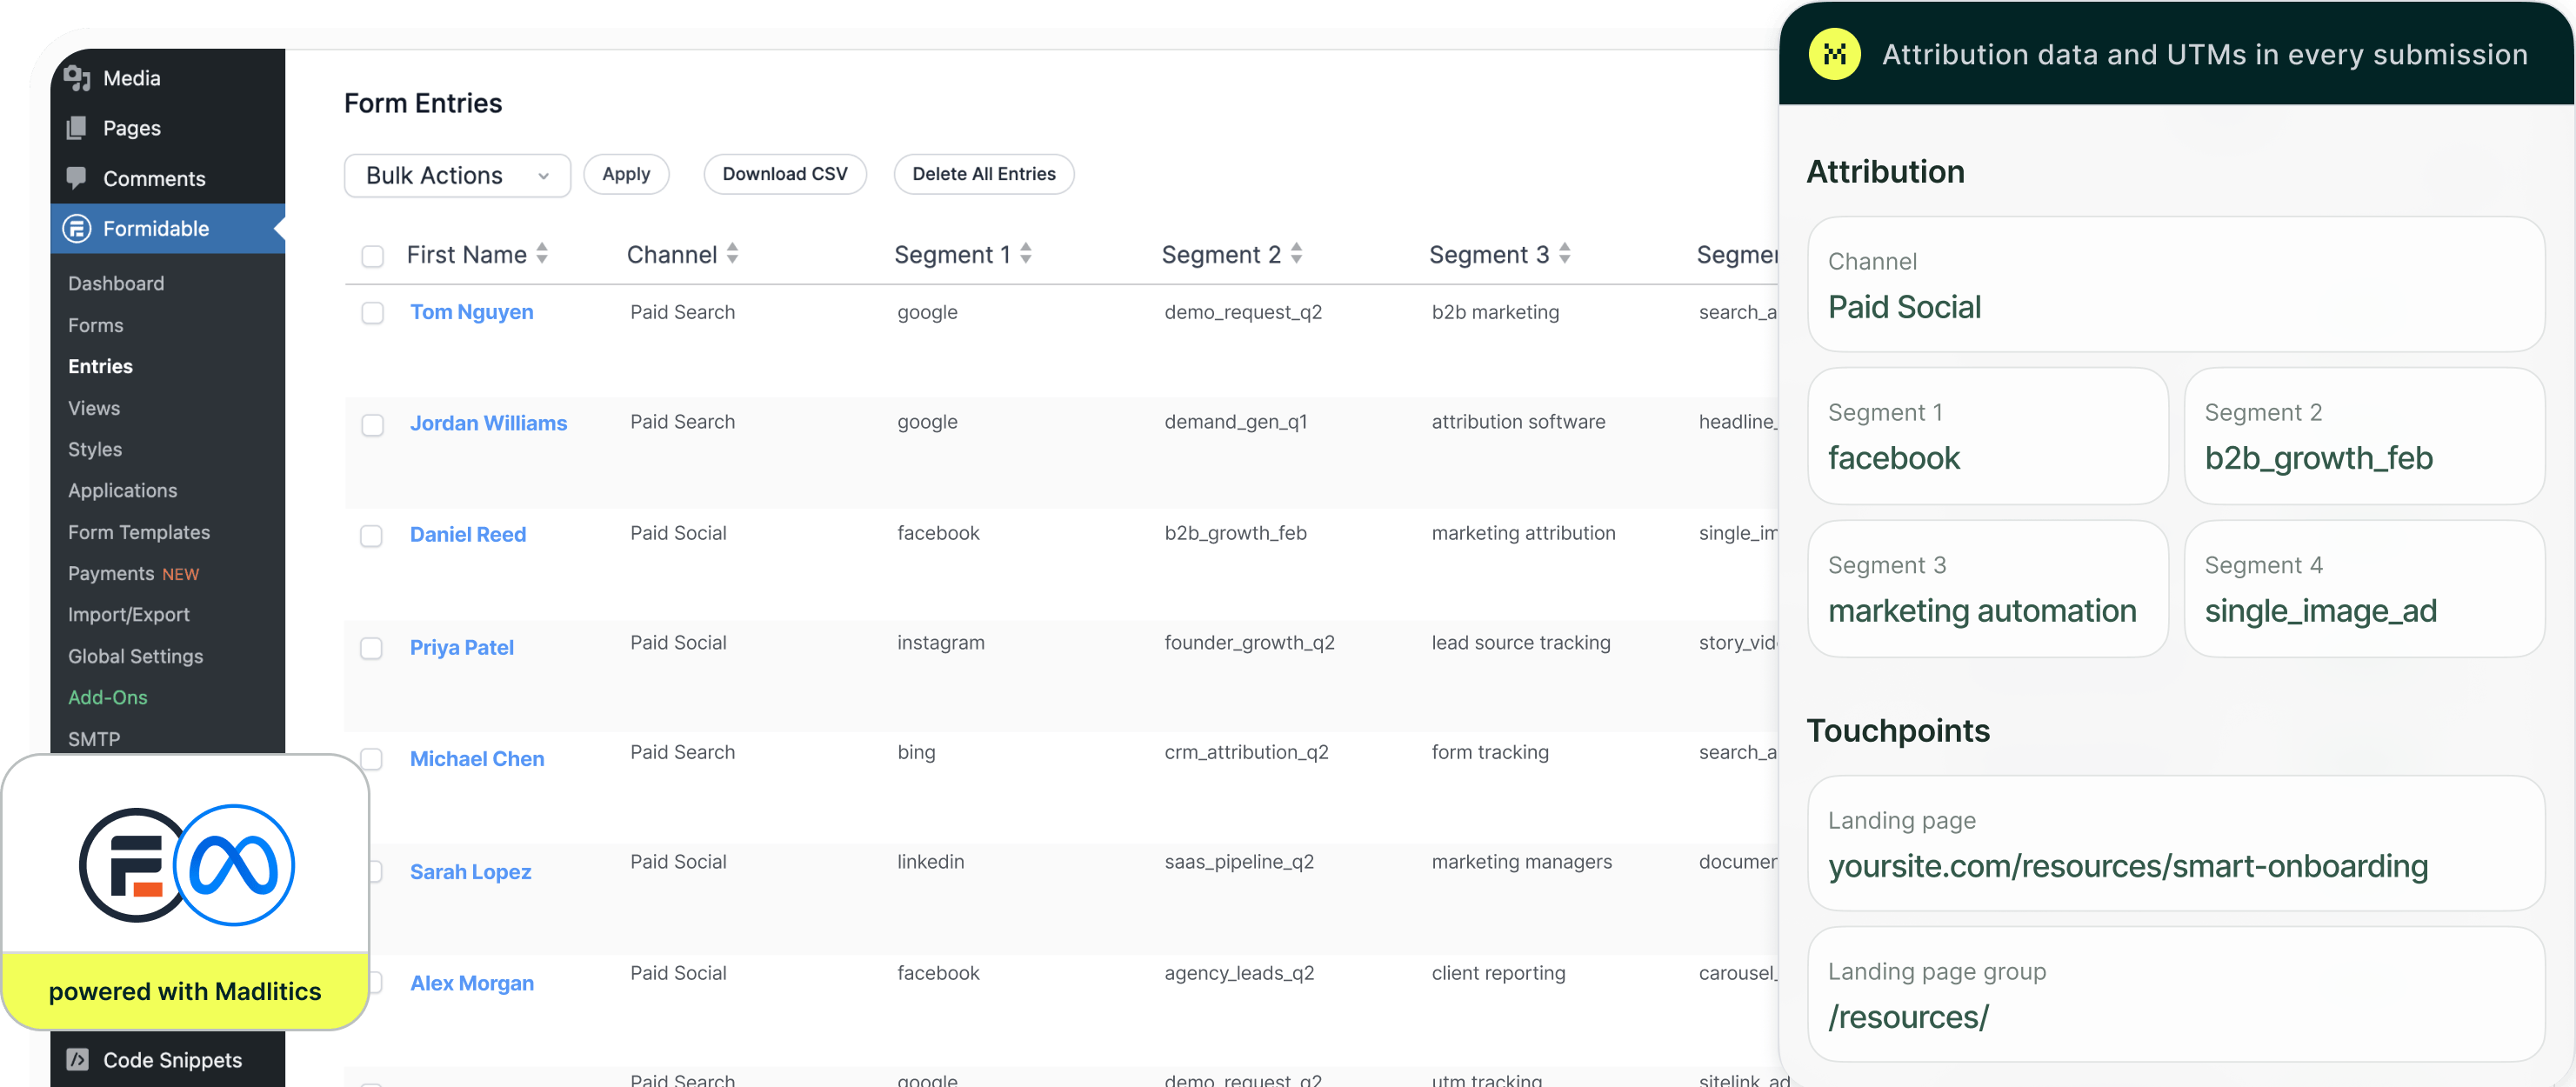Sort by Segment 1 using sort arrows
This screenshot has height=1087, width=2576.
point(1025,254)
